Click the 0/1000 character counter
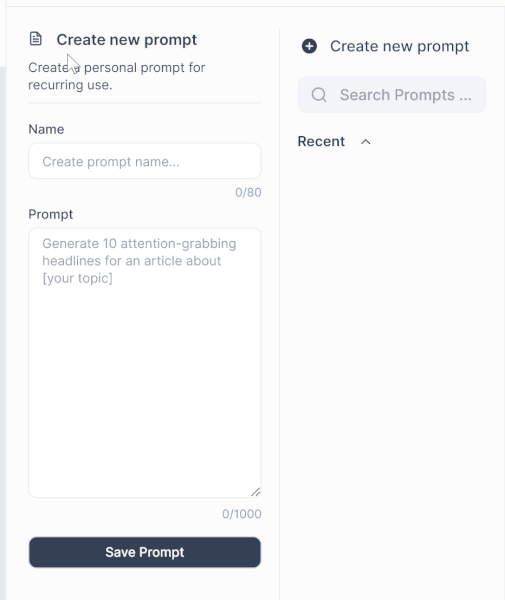This screenshot has width=505, height=600. (x=242, y=514)
